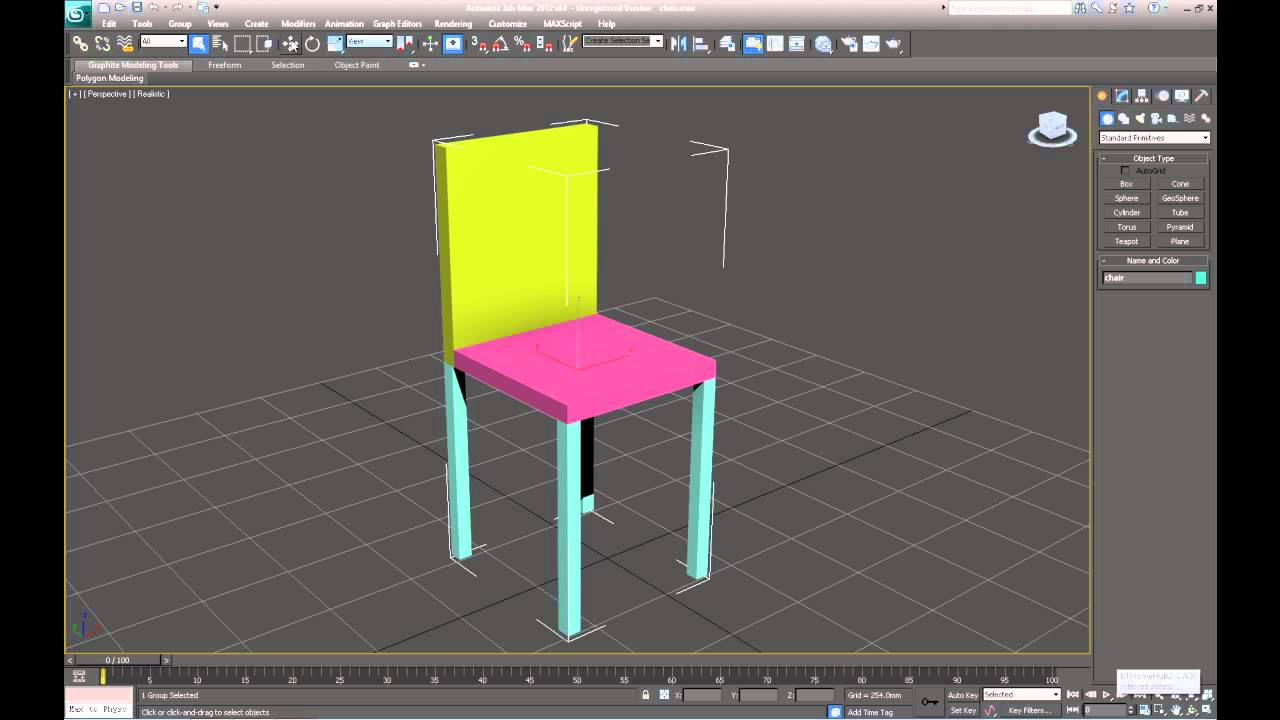The image size is (1280, 720).
Task: Click the Rectangular Selection Region tool
Action: pos(243,43)
